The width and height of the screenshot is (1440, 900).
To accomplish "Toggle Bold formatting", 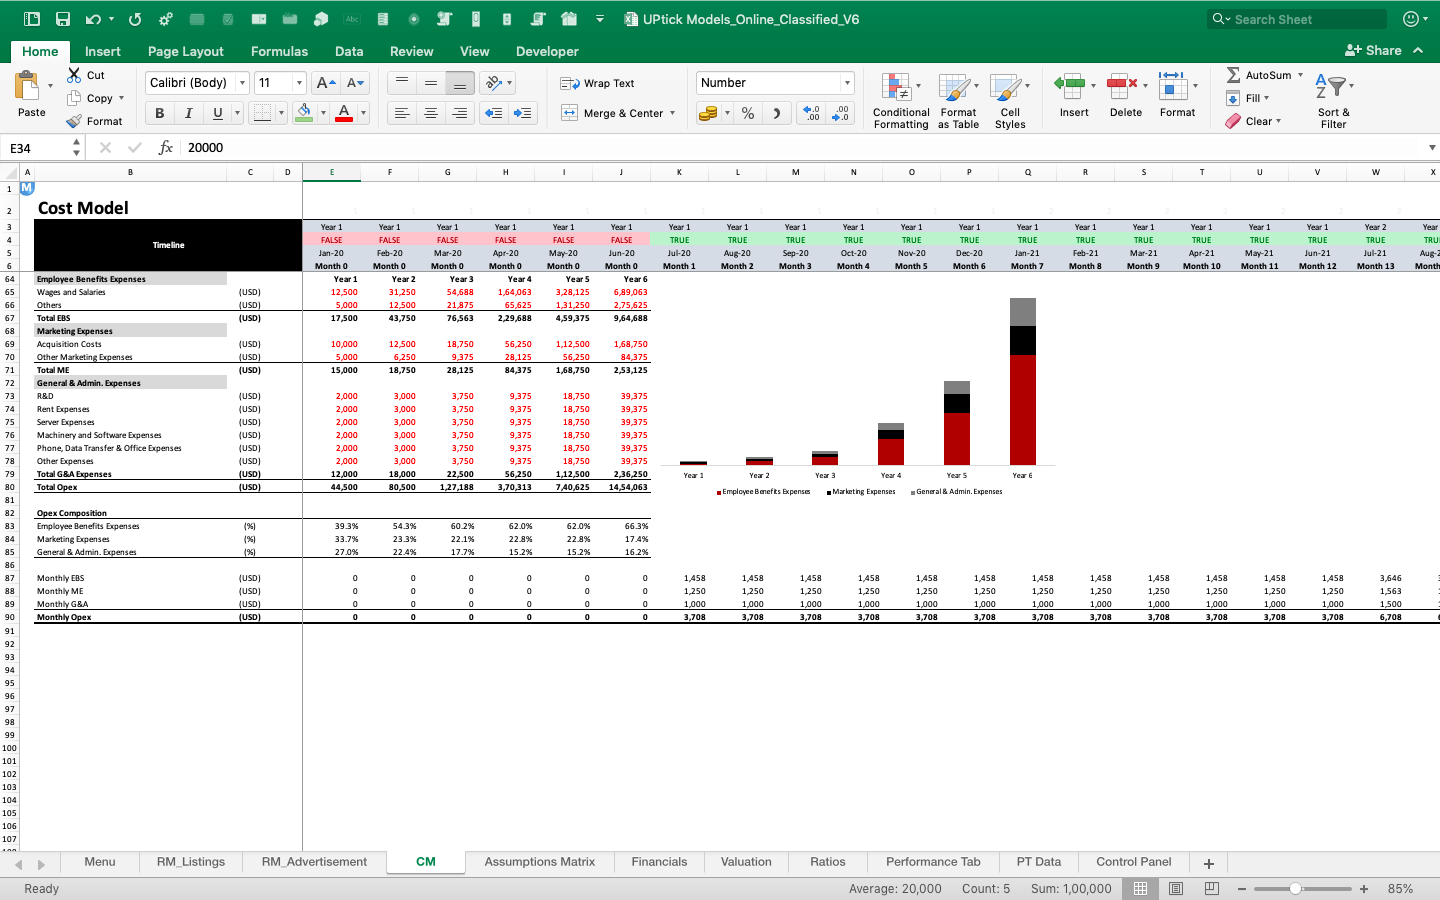I will (x=159, y=113).
